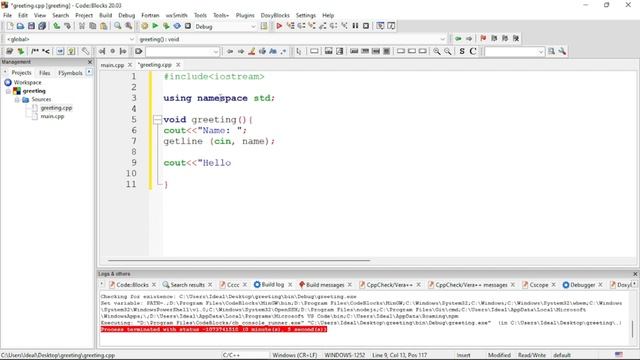Open the Build messages log tab
640x360 pixels.
tap(325, 285)
